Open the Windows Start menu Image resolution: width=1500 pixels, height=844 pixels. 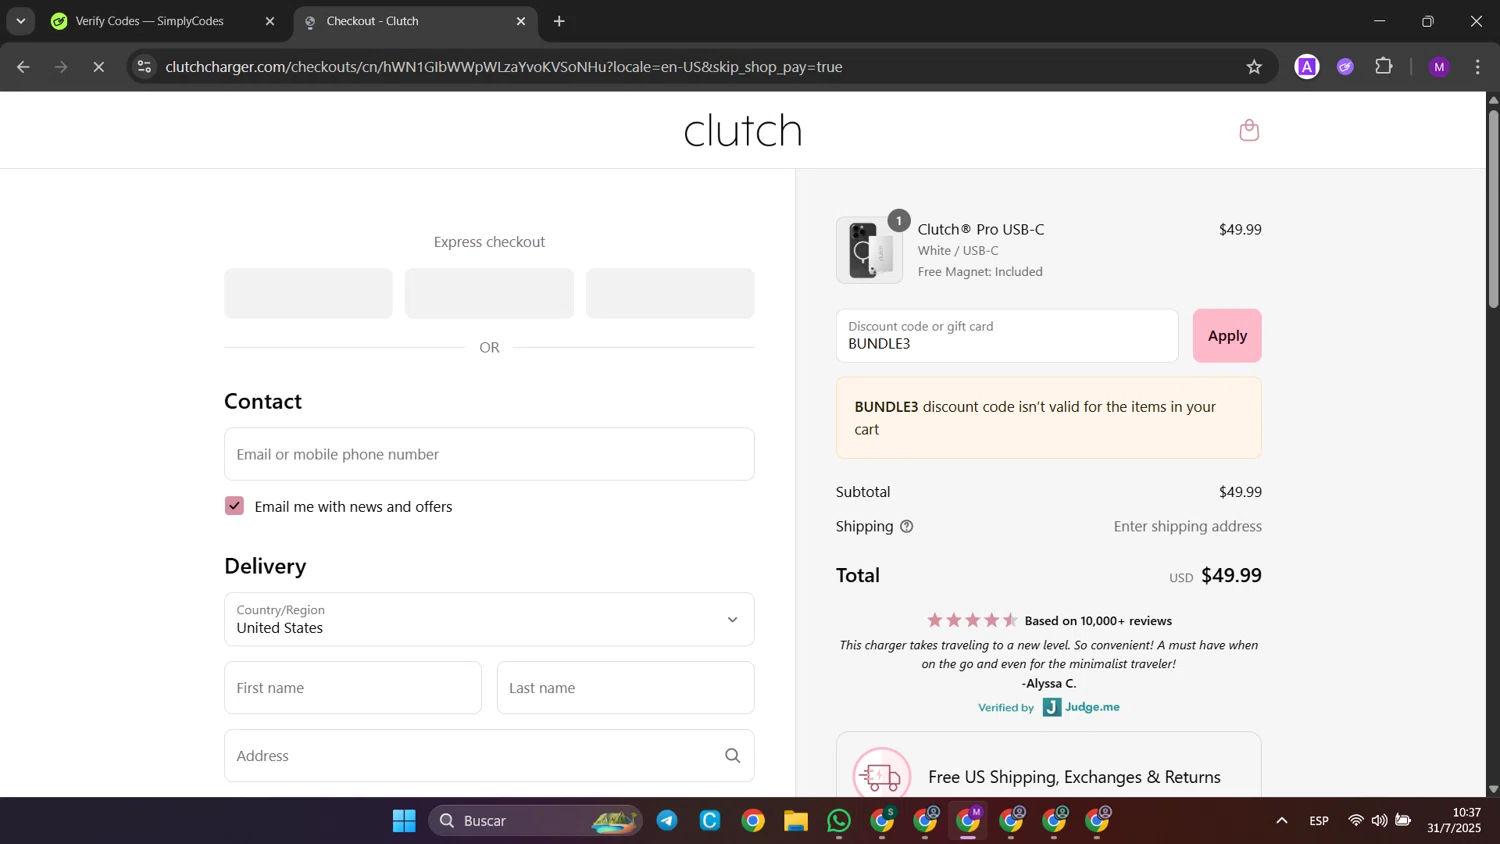tap(404, 821)
